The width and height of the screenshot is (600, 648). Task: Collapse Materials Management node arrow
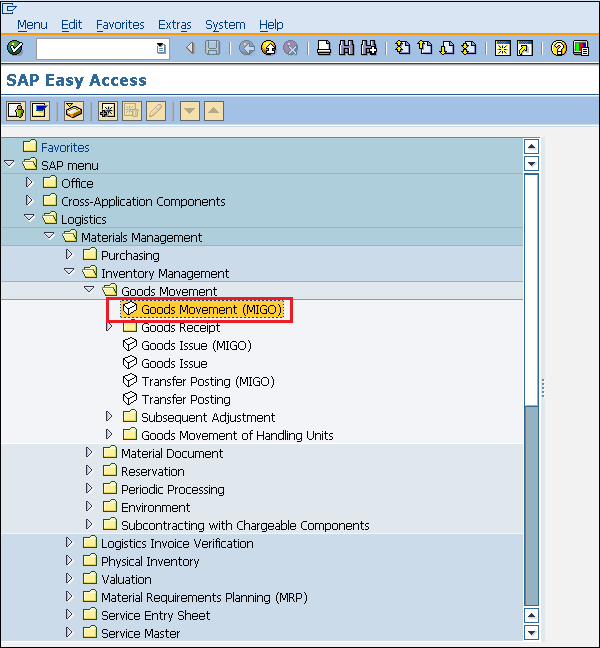click(49, 236)
